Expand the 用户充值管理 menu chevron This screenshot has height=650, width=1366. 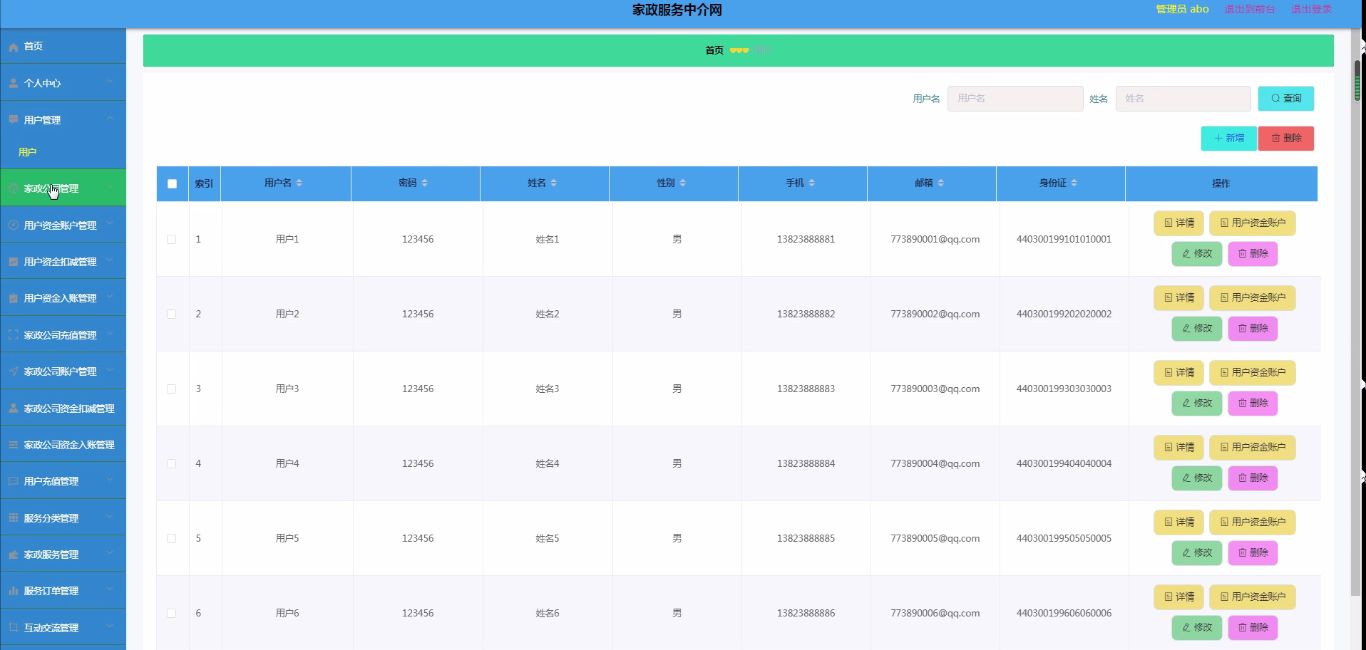point(110,481)
